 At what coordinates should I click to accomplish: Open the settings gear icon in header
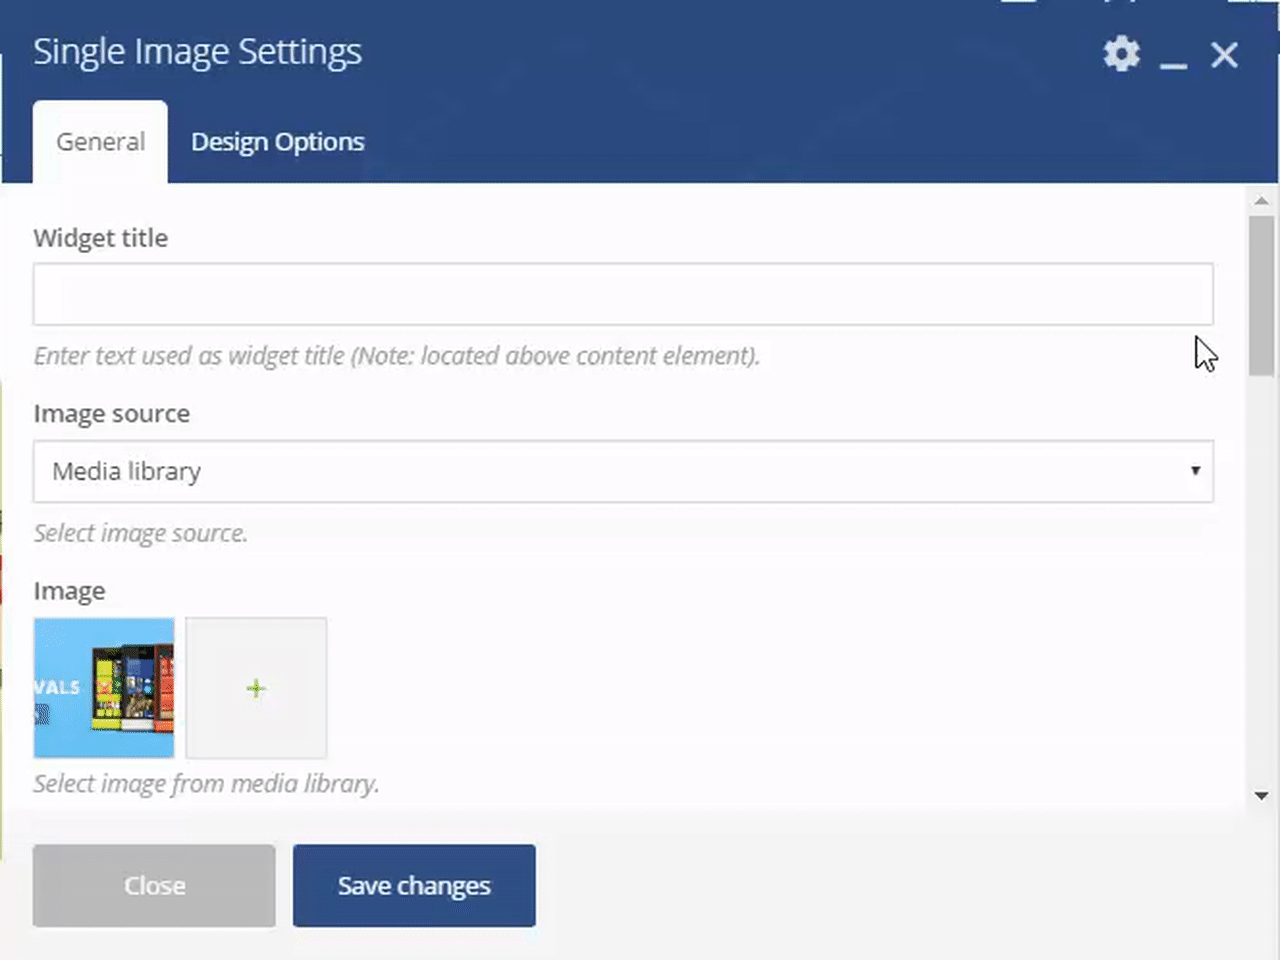click(x=1121, y=54)
